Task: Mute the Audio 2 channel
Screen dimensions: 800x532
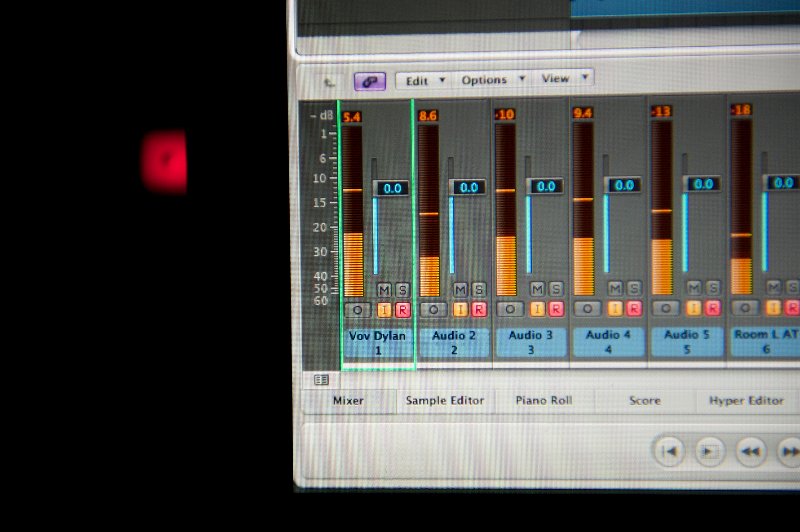Action: point(460,290)
